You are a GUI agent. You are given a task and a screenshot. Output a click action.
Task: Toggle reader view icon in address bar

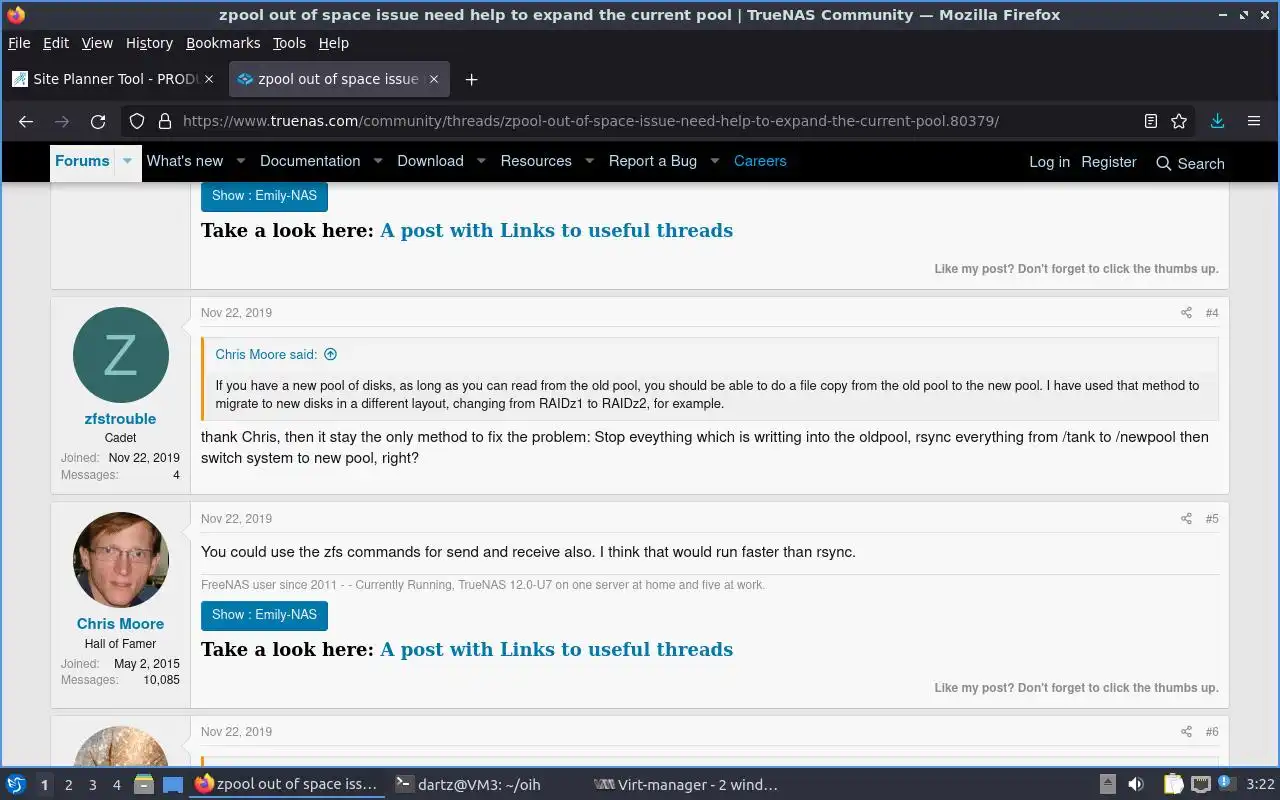(x=1151, y=121)
